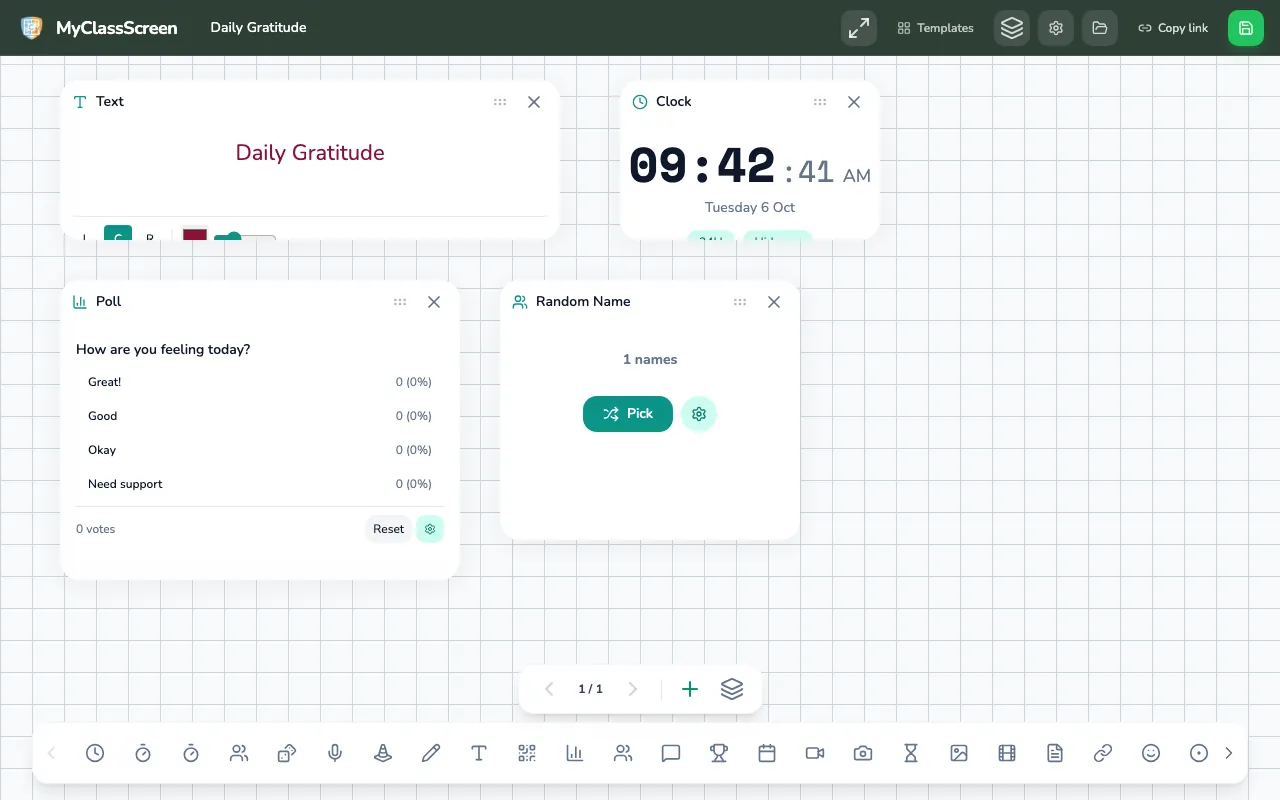1280x800 pixels.
Task: Choose the traffic cone icon in toolbar
Action: [x=383, y=753]
